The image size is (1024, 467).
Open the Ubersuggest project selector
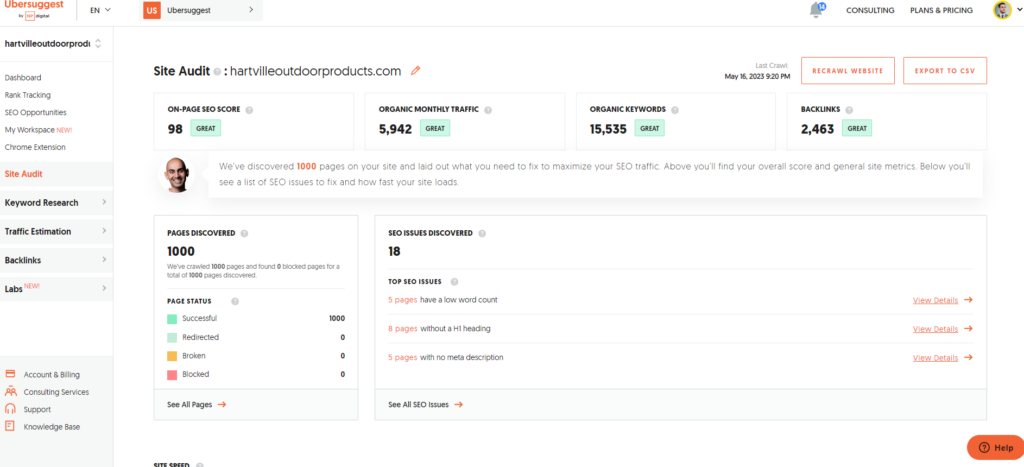[x=202, y=10]
